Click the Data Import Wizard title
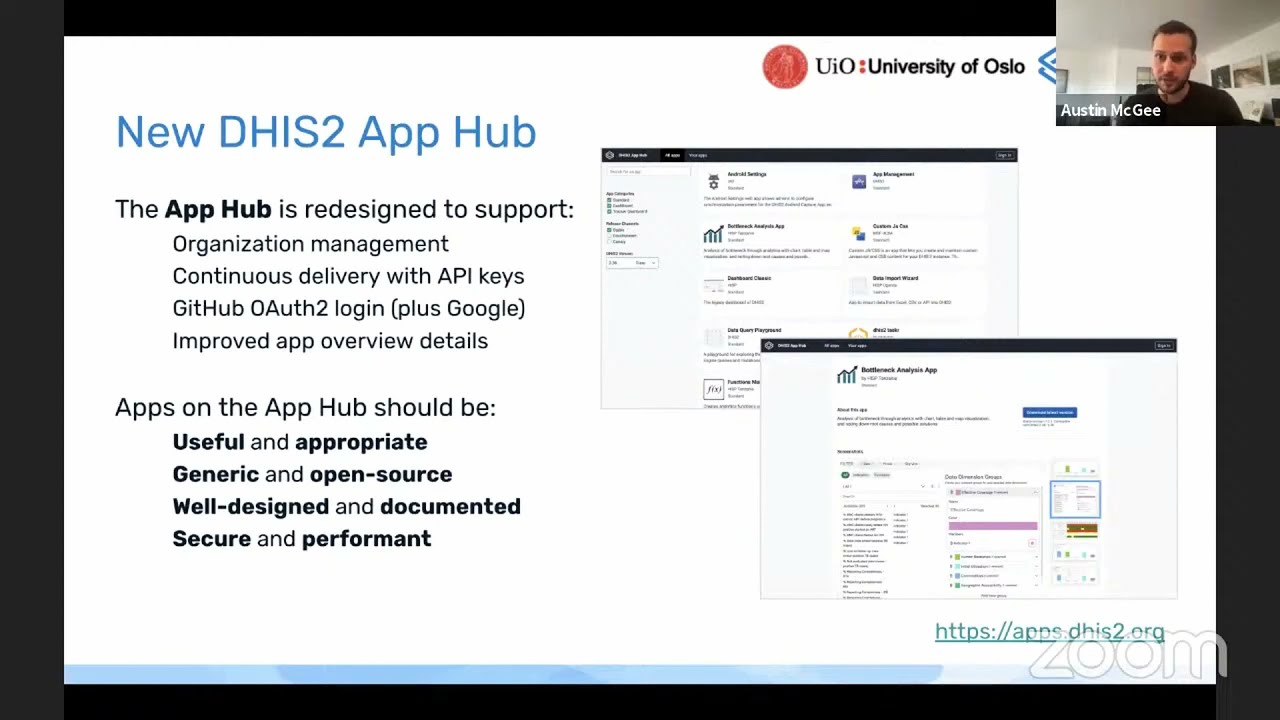The height and width of the screenshot is (720, 1280). [x=895, y=278]
